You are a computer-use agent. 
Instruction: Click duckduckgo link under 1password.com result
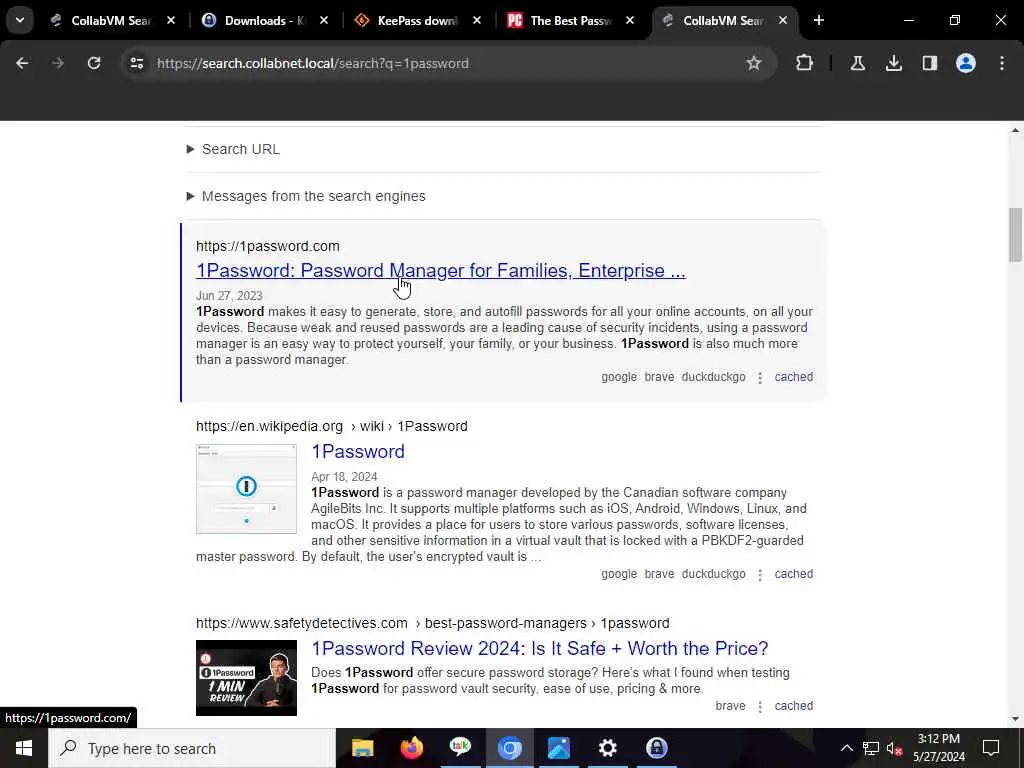click(713, 377)
